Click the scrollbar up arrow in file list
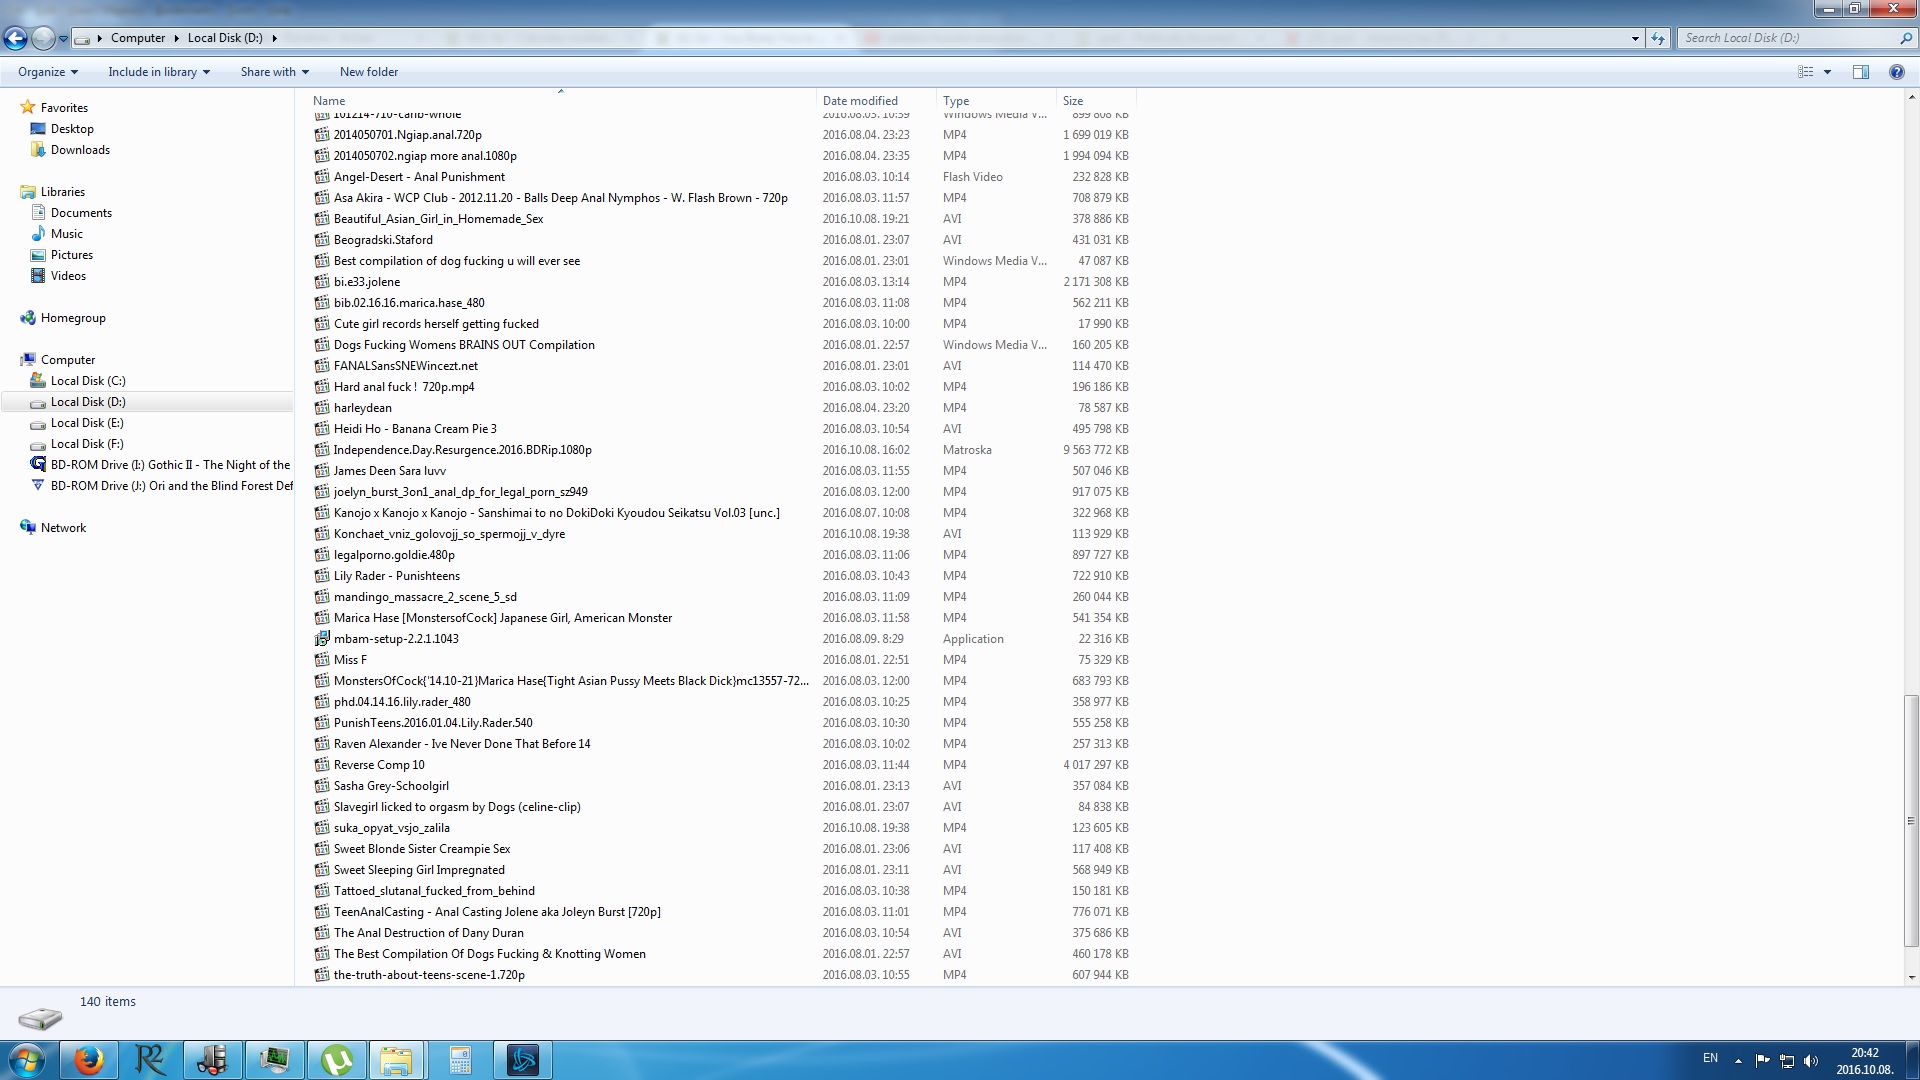1920x1080 pixels. pos(1911,97)
